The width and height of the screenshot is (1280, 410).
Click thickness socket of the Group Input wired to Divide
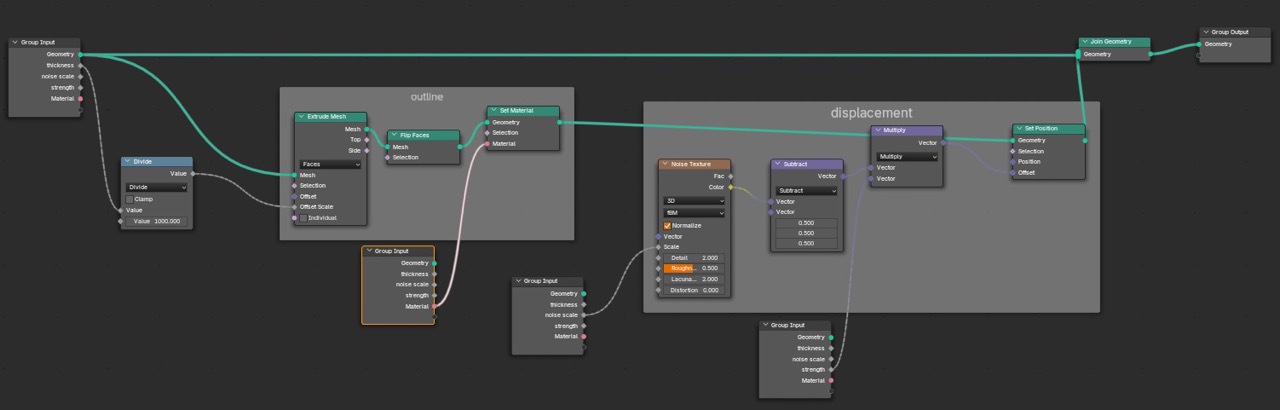point(80,65)
